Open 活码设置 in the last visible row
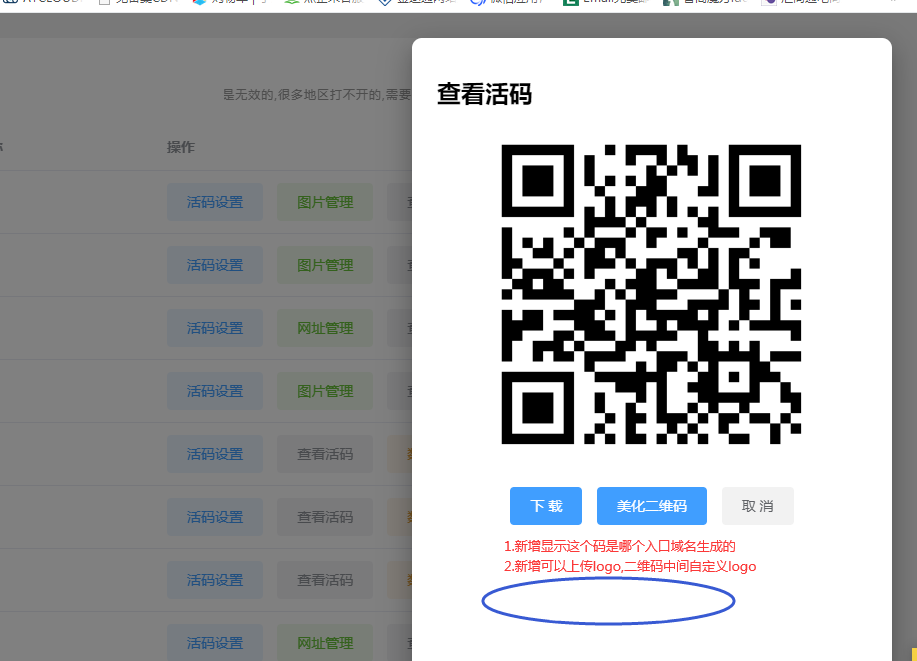The width and height of the screenshot is (917, 661). point(214,643)
